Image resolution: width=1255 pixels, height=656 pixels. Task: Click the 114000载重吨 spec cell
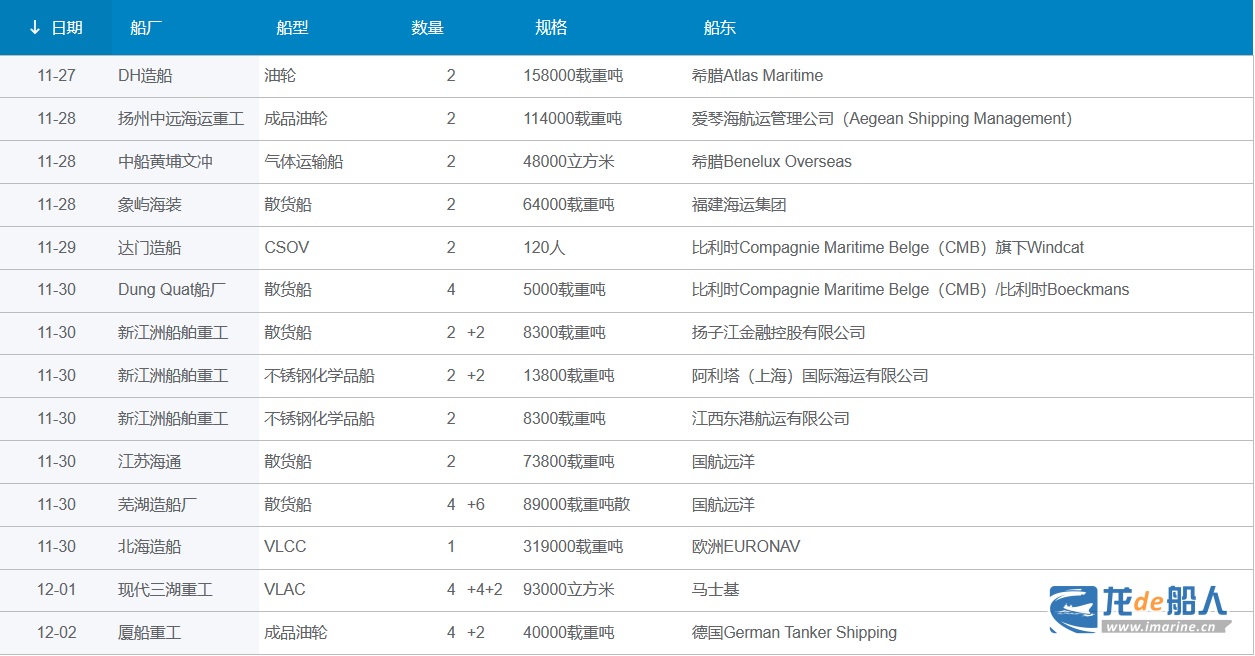(573, 119)
